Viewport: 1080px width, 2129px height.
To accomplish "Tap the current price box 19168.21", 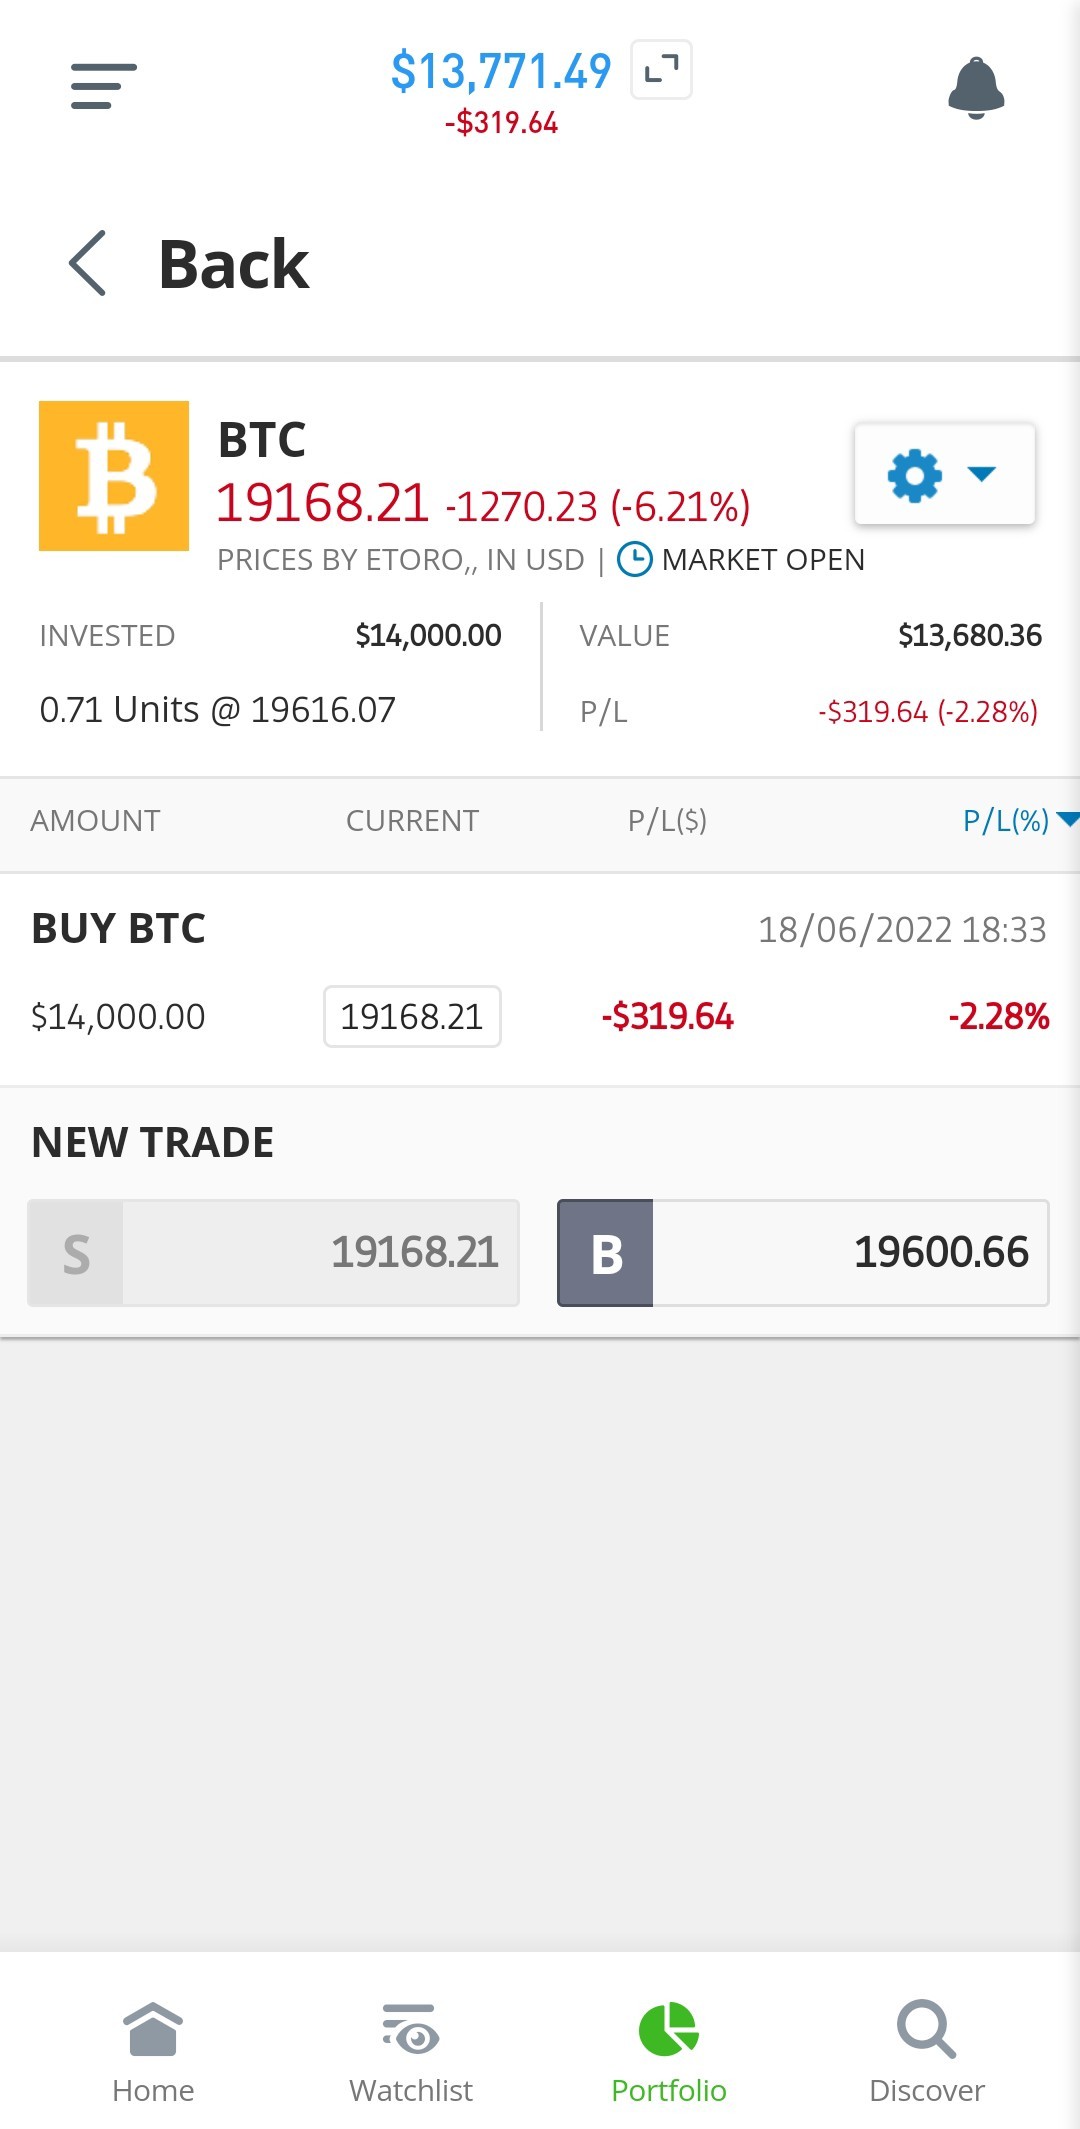I will coord(412,1017).
